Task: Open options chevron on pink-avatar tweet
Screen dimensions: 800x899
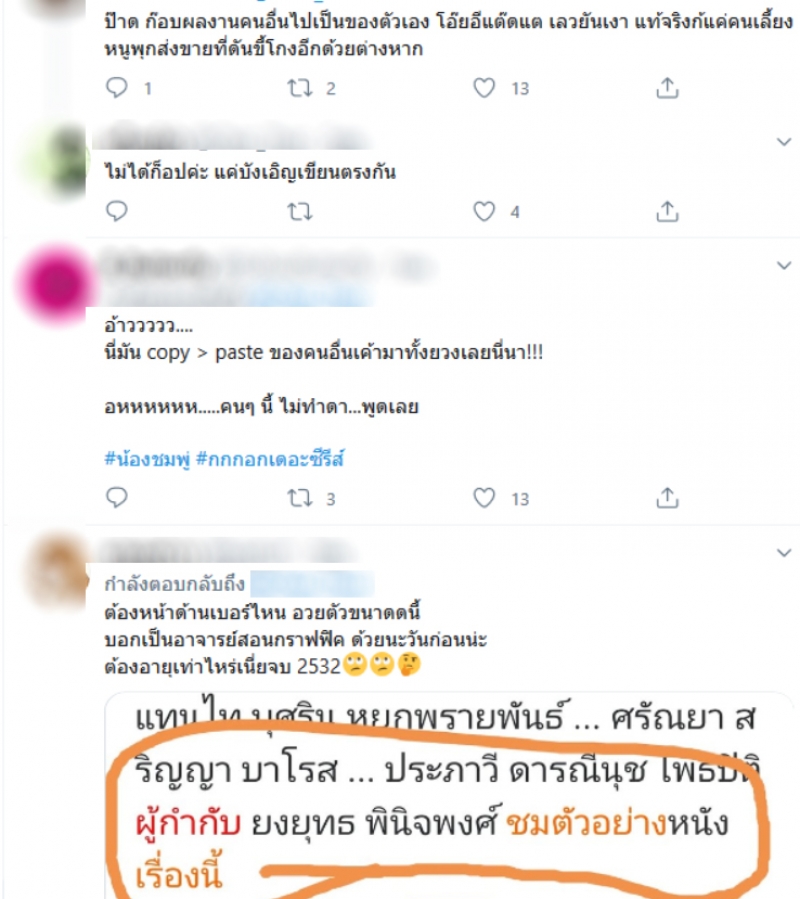Action: tap(783, 265)
